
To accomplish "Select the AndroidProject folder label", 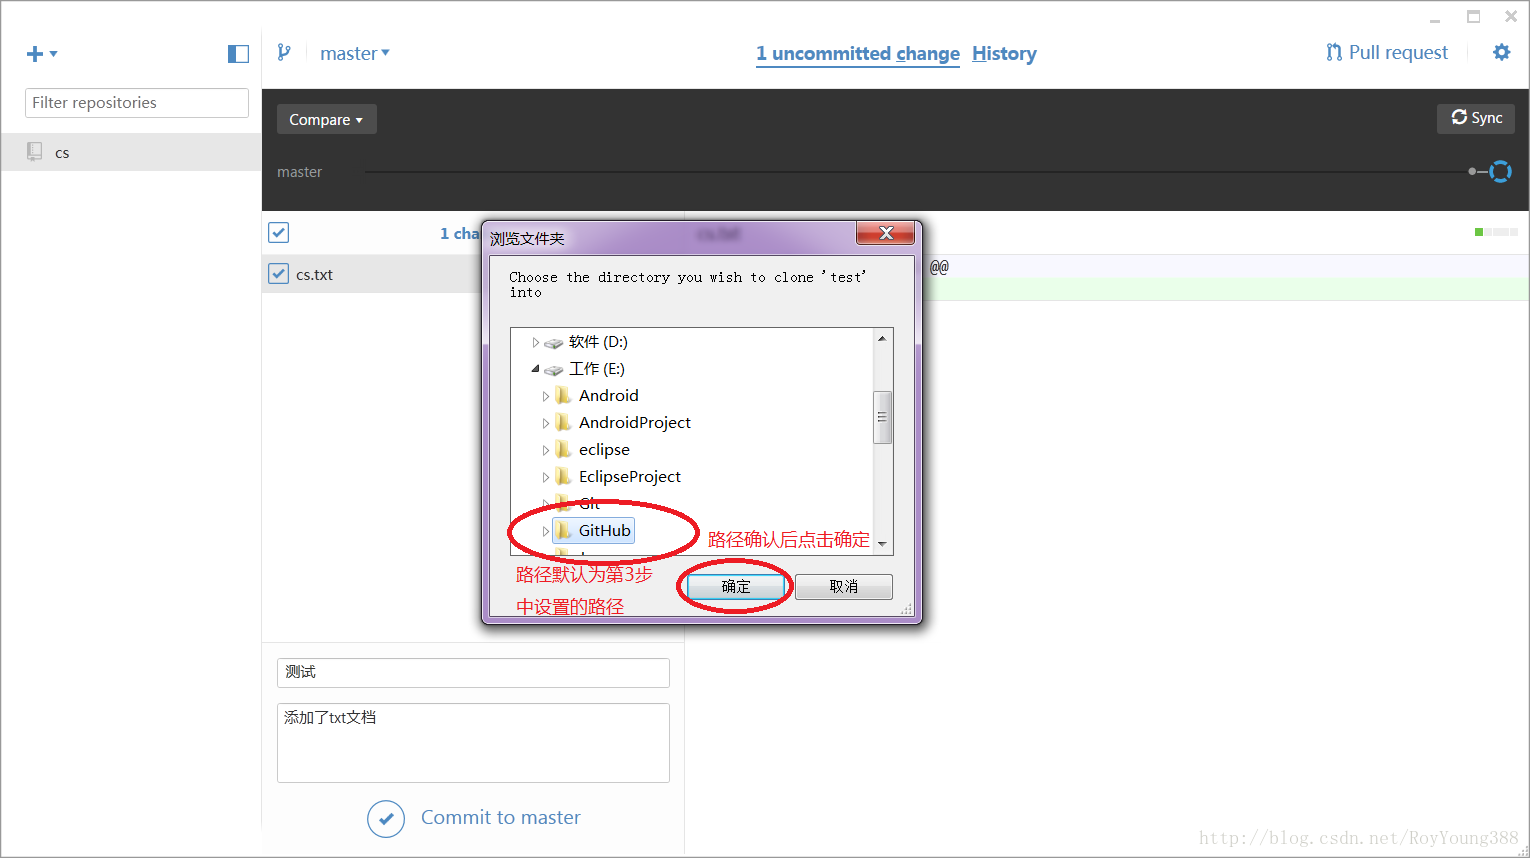I will point(635,423).
